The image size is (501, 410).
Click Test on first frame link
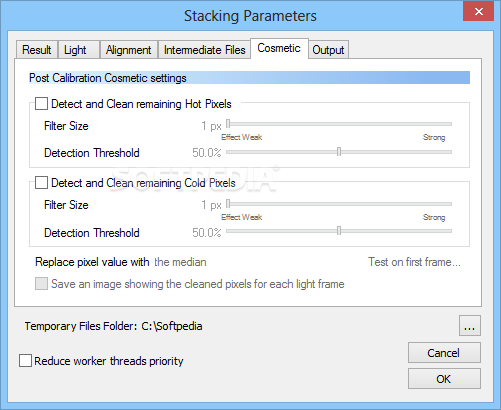click(414, 262)
